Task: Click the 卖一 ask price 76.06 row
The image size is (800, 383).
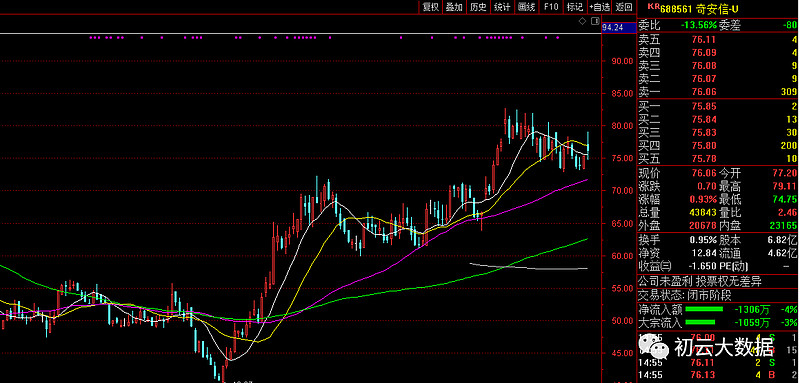Action: tap(718, 92)
